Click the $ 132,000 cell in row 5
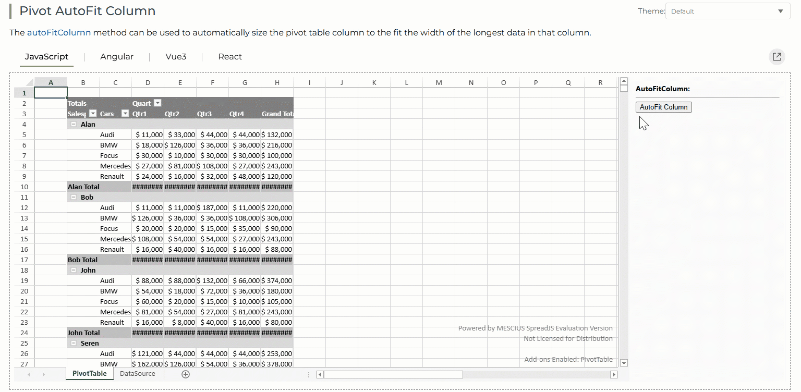The image size is (801, 392). pos(277,134)
